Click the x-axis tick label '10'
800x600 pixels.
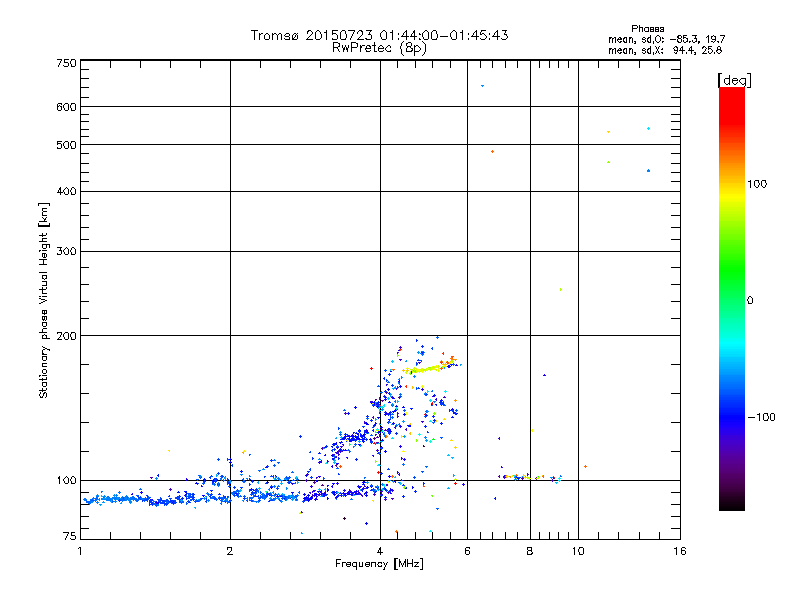pos(578,551)
